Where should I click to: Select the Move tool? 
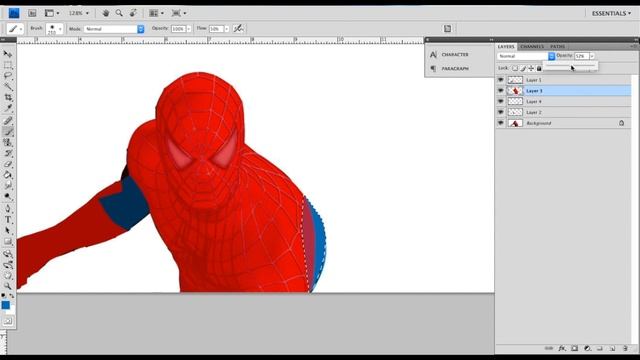[x=8, y=54]
